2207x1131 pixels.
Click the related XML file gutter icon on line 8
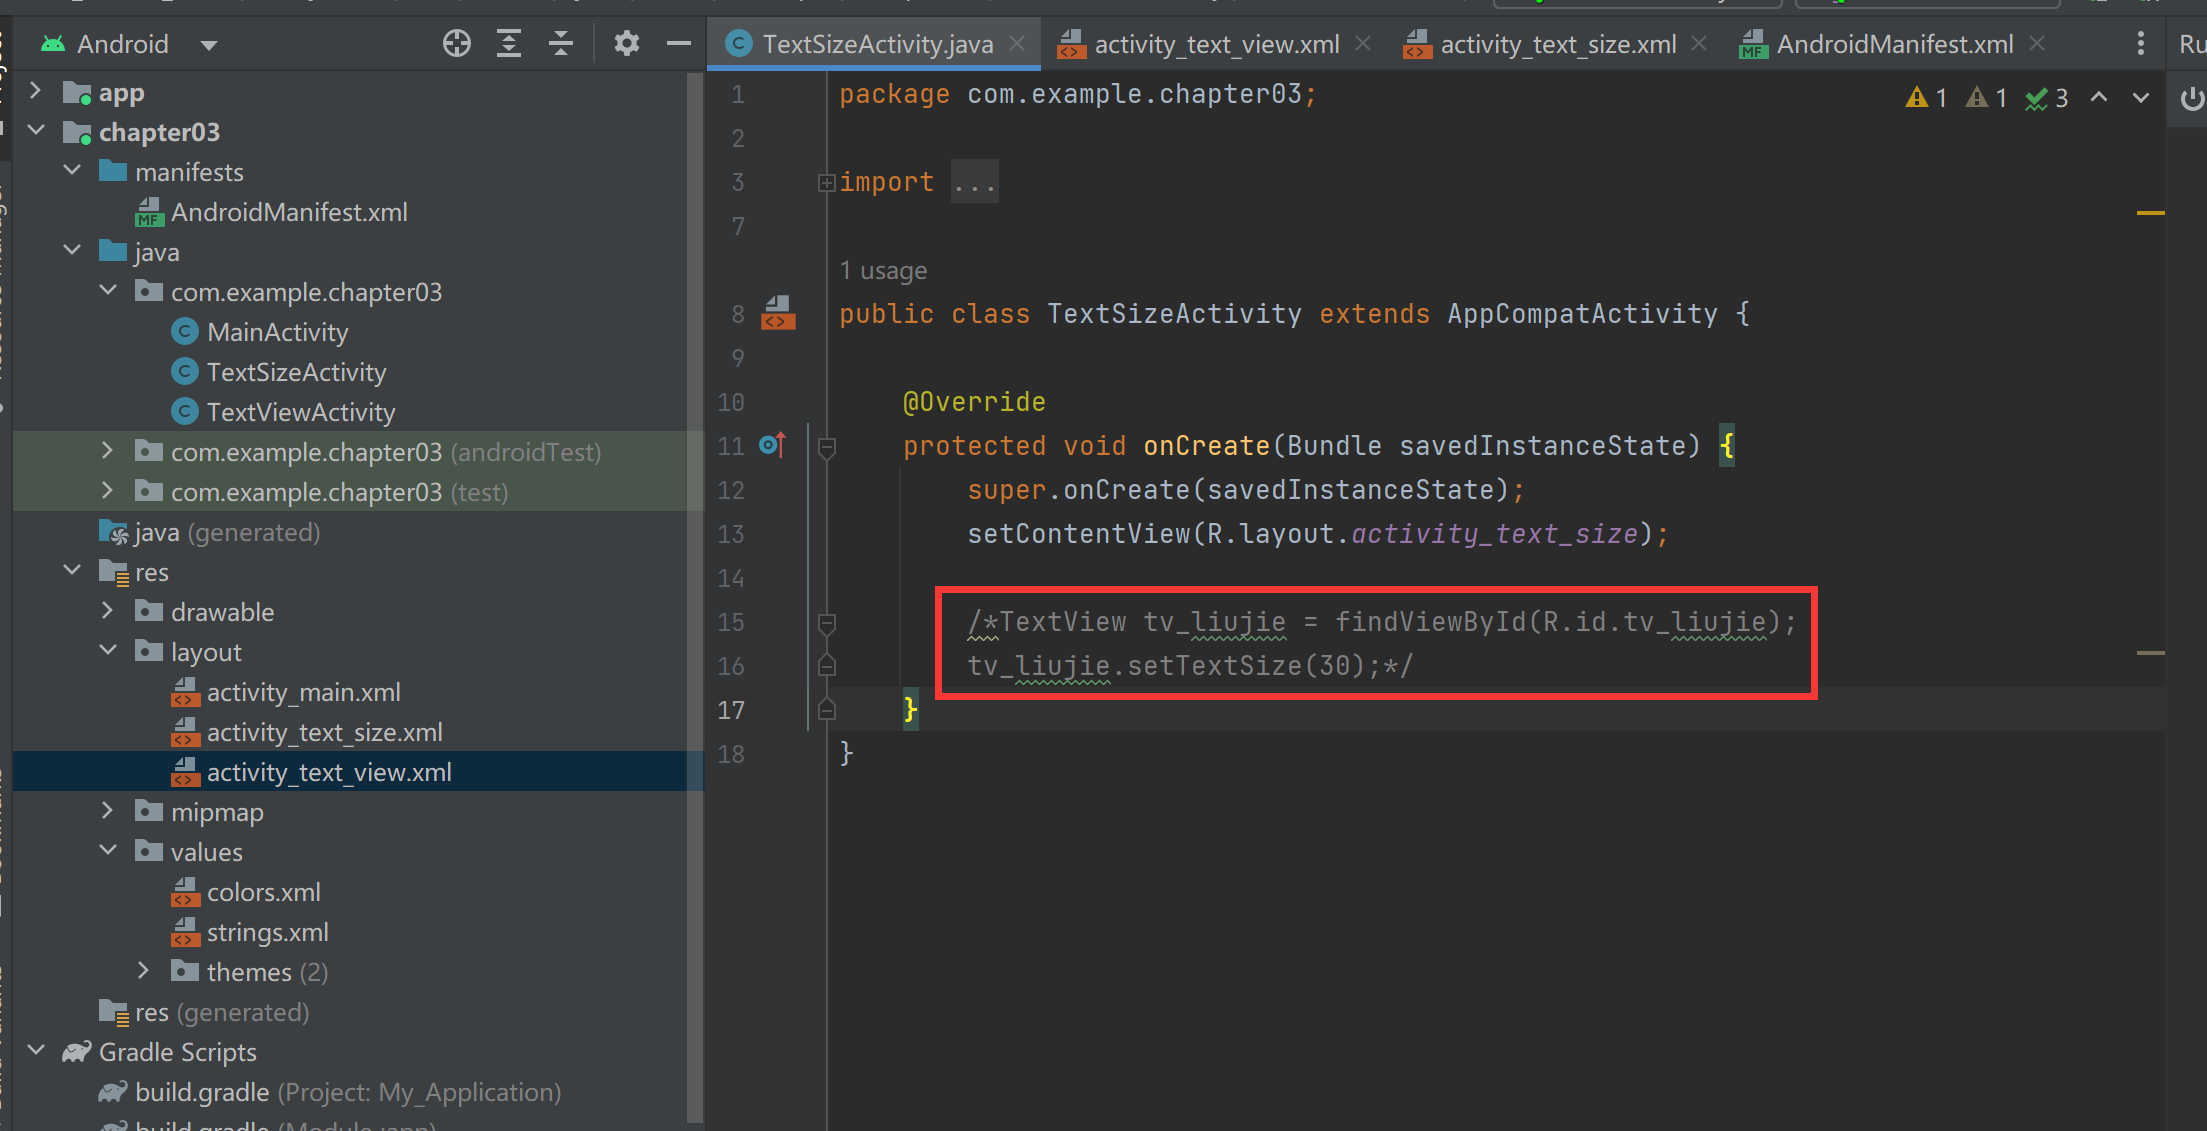pos(778,313)
